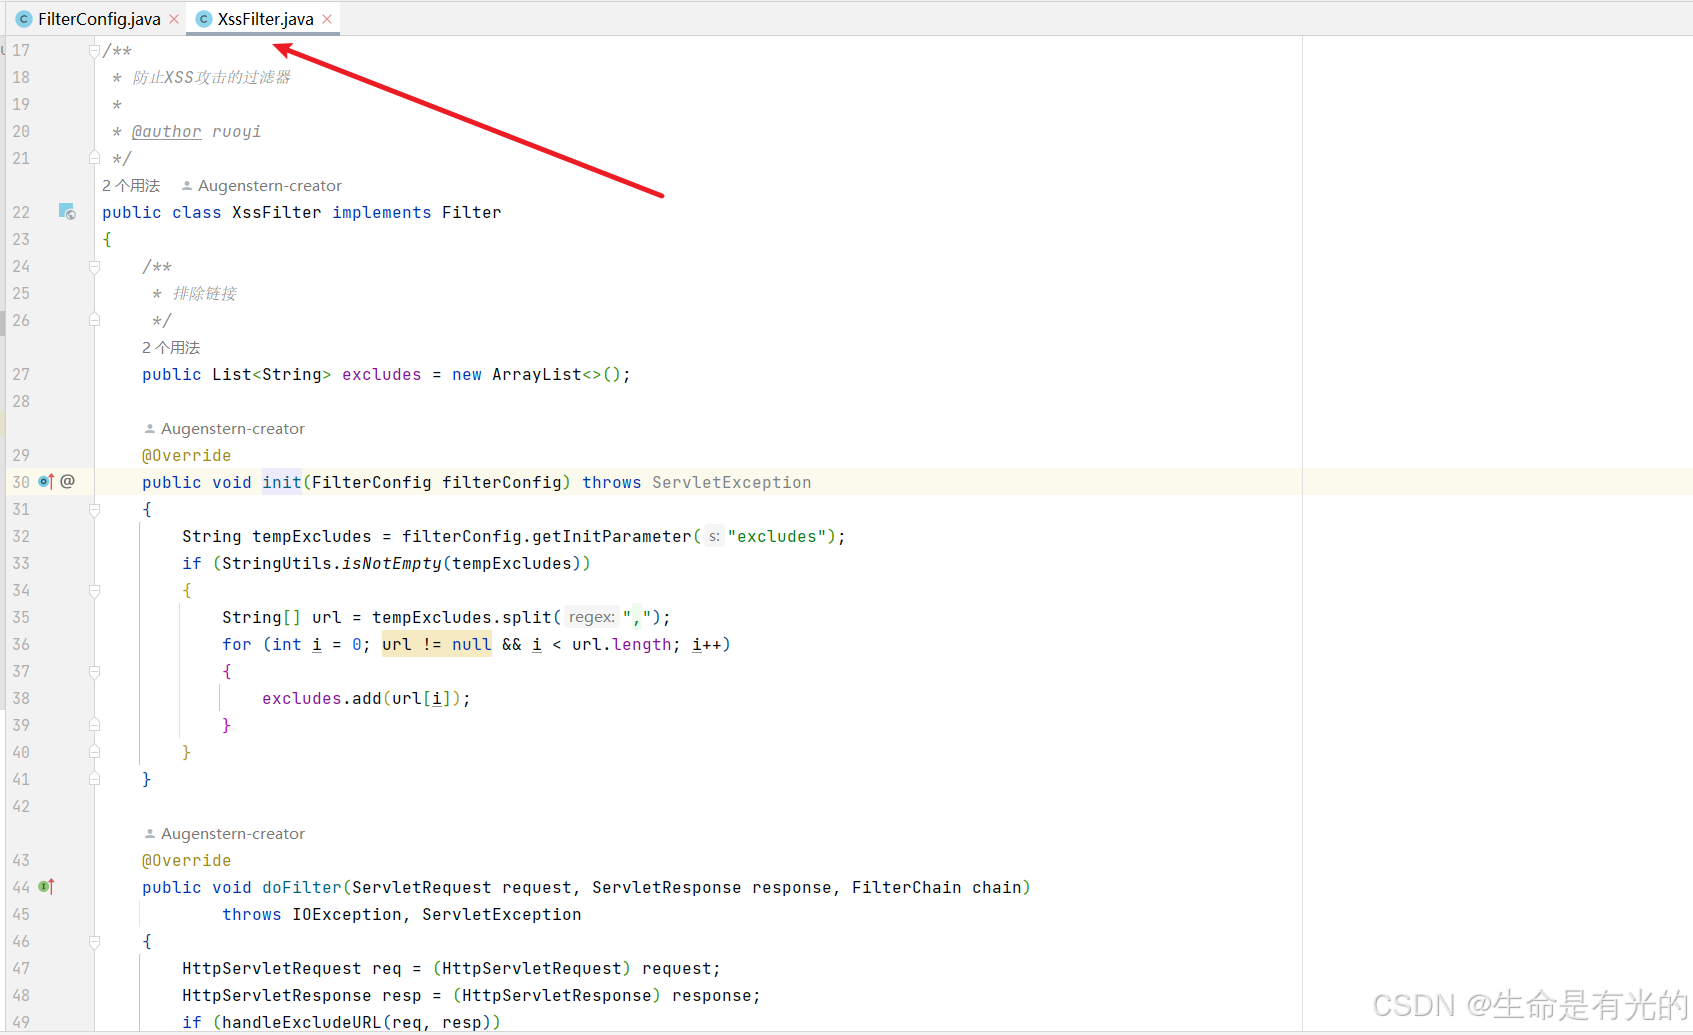Click the fold end marker on line 21
Image resolution: width=1693 pixels, height=1035 pixels.
(x=94, y=158)
